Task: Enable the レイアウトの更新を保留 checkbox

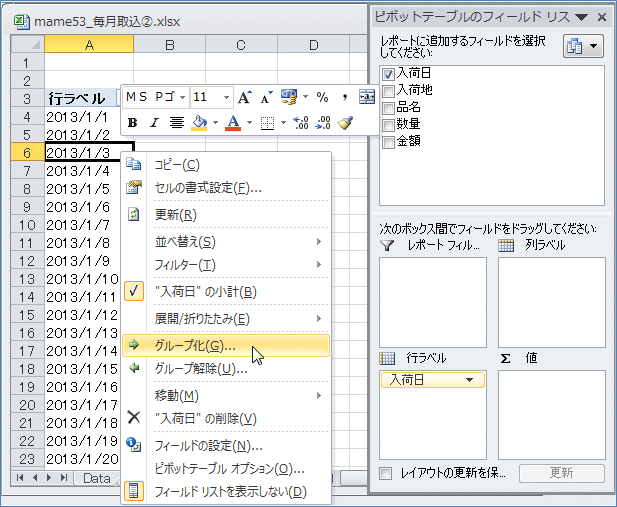Action: coord(386,473)
